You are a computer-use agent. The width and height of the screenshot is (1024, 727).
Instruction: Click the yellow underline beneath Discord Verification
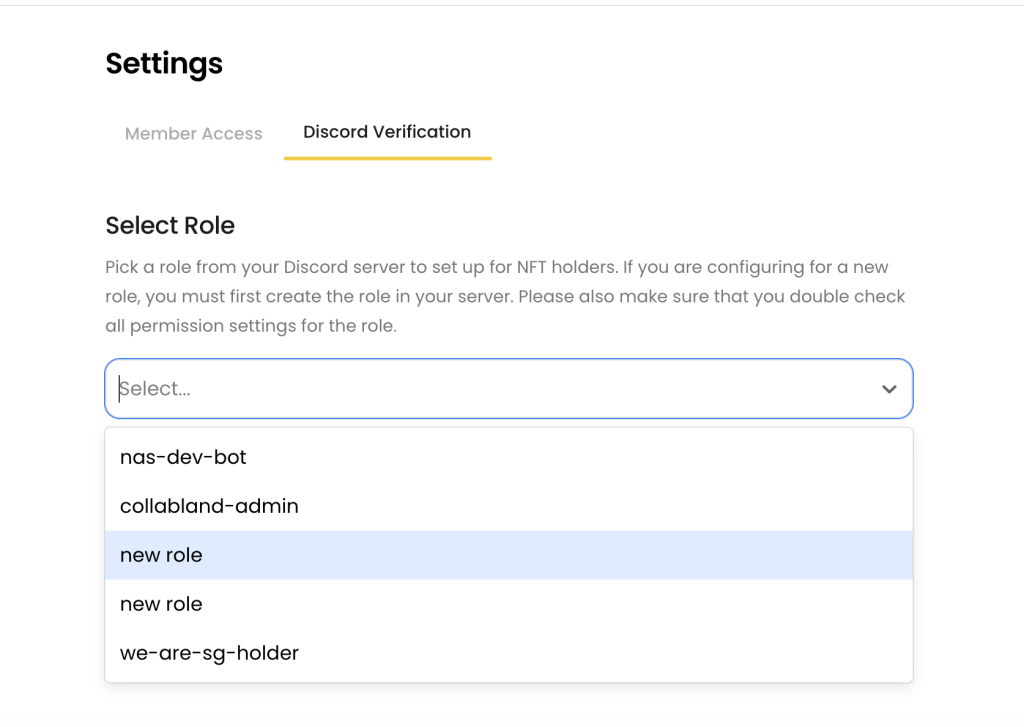click(387, 156)
